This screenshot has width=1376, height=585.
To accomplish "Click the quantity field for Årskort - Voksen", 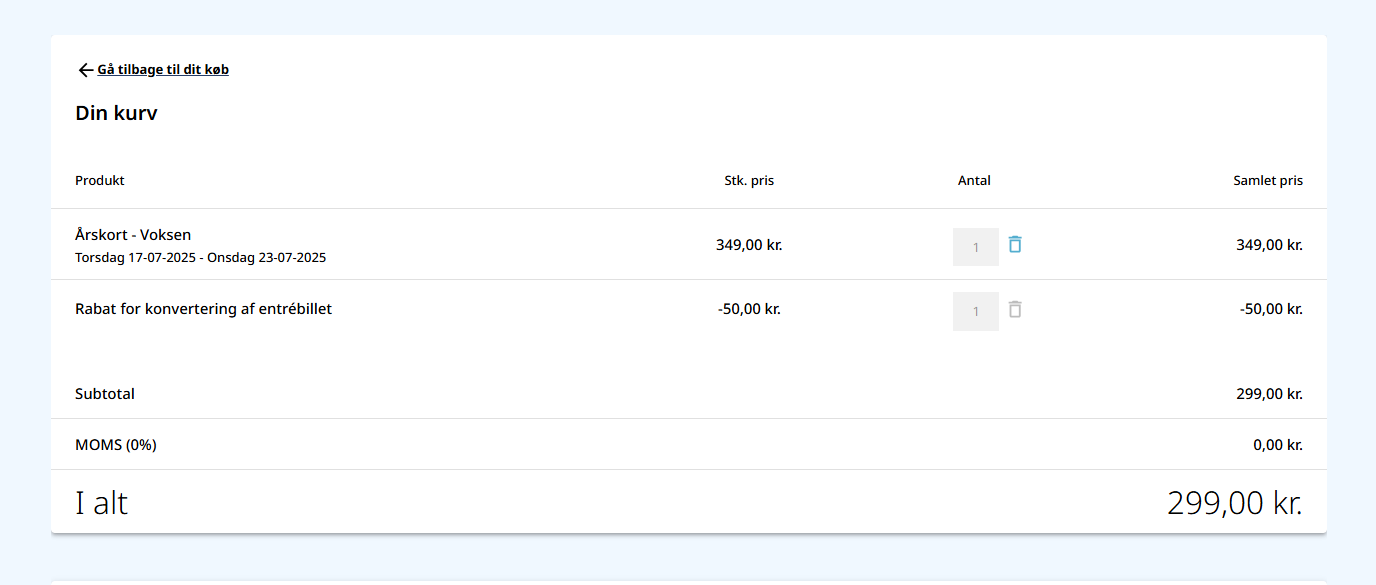I will click(975, 247).
